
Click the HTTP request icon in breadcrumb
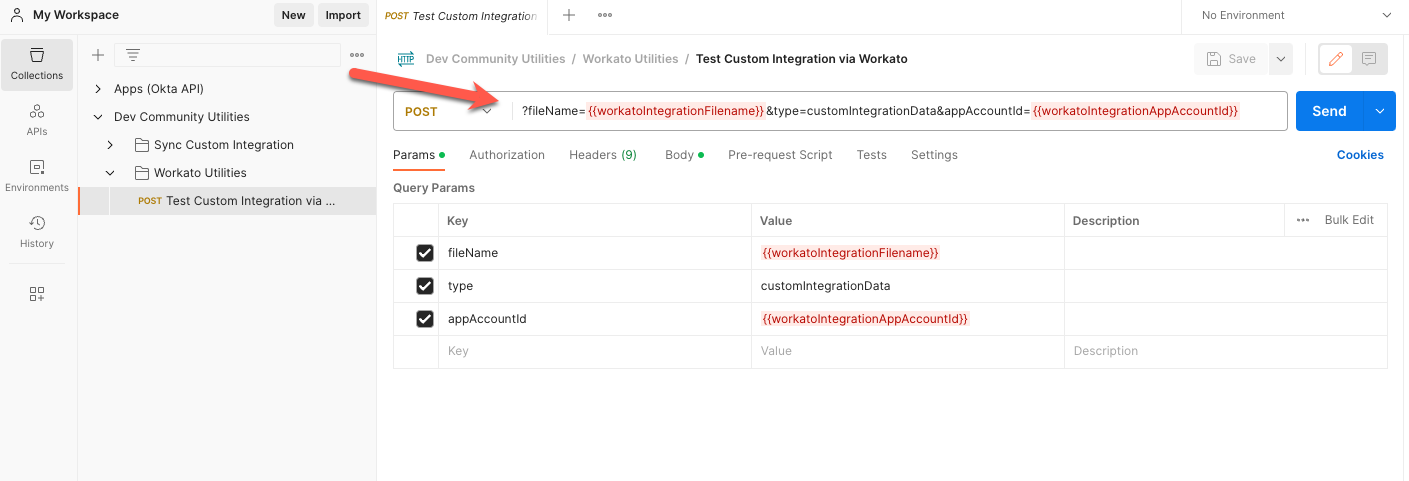coord(406,59)
